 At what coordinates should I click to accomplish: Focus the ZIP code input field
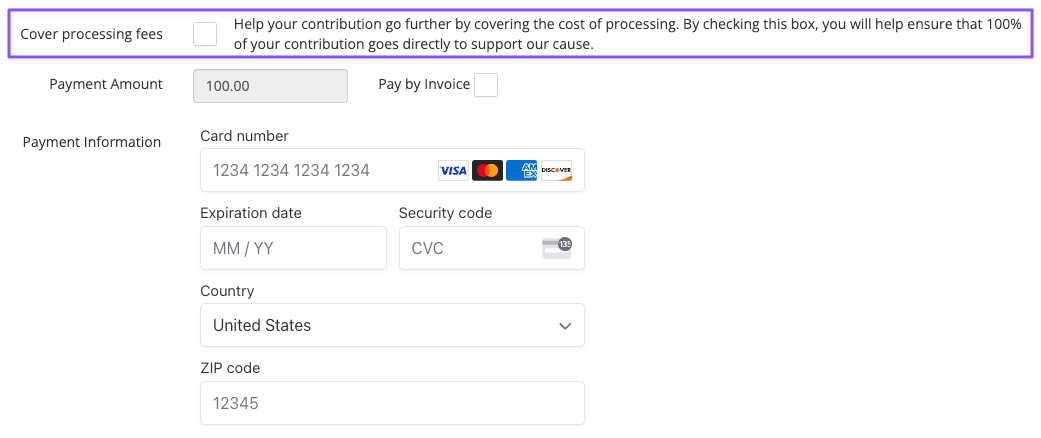(392, 403)
